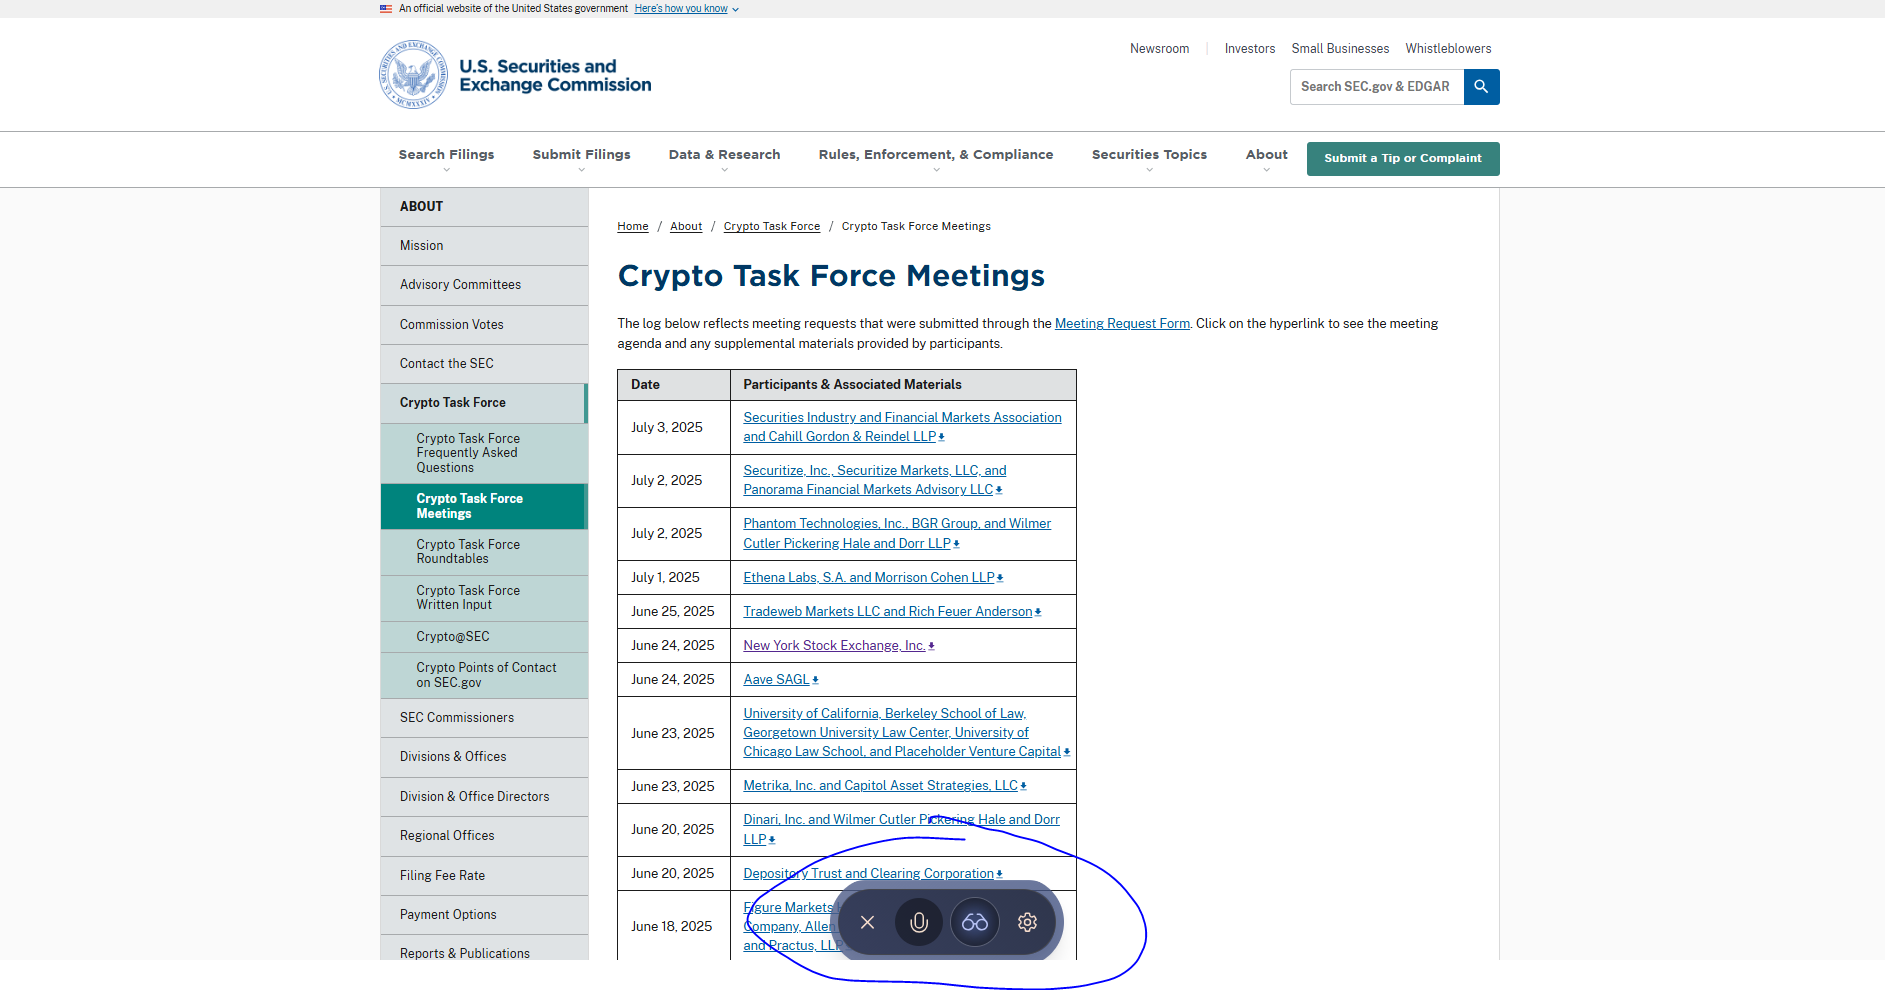Open Securitize, Inc. meeting link
Image resolution: width=1885 pixels, height=990 pixels.
click(x=874, y=480)
